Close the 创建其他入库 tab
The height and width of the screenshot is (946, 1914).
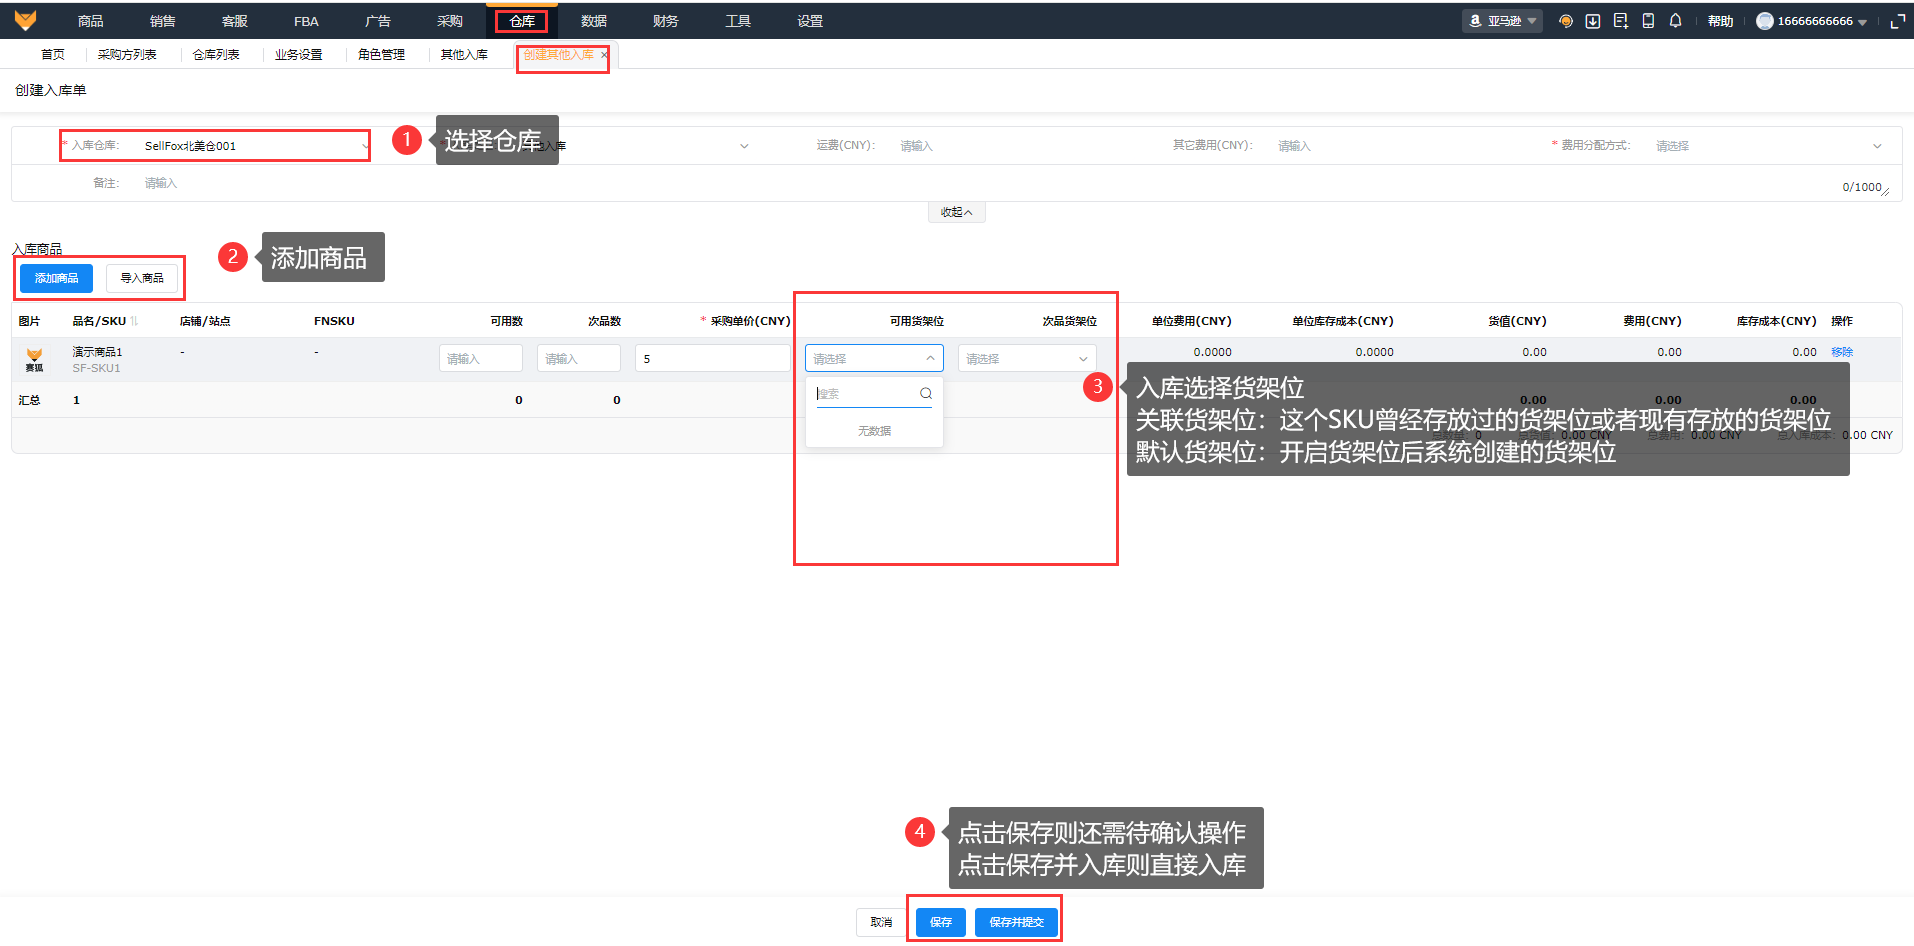[604, 55]
